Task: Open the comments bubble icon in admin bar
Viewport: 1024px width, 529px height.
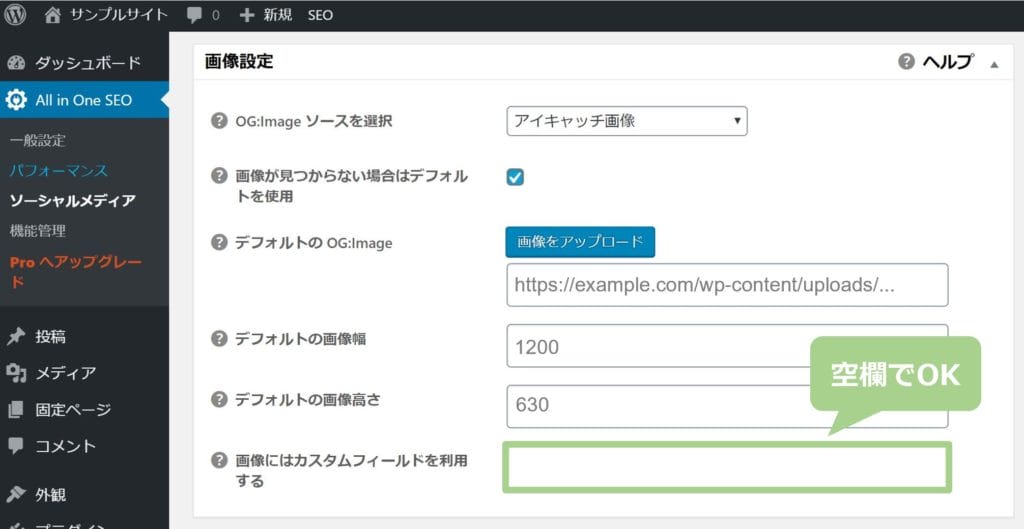Action: coord(194,15)
